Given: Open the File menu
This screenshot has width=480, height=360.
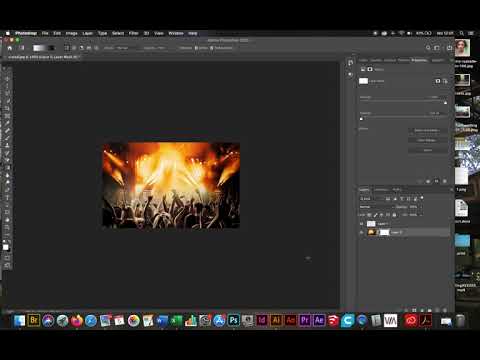Looking at the screenshot, I should tap(45, 33).
